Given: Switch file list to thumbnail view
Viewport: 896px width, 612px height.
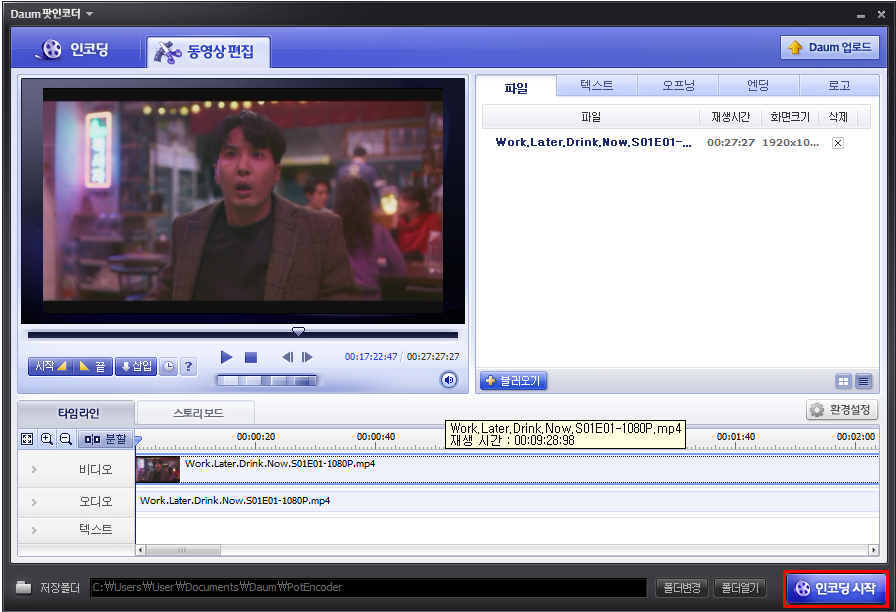Looking at the screenshot, I should coord(843,381).
